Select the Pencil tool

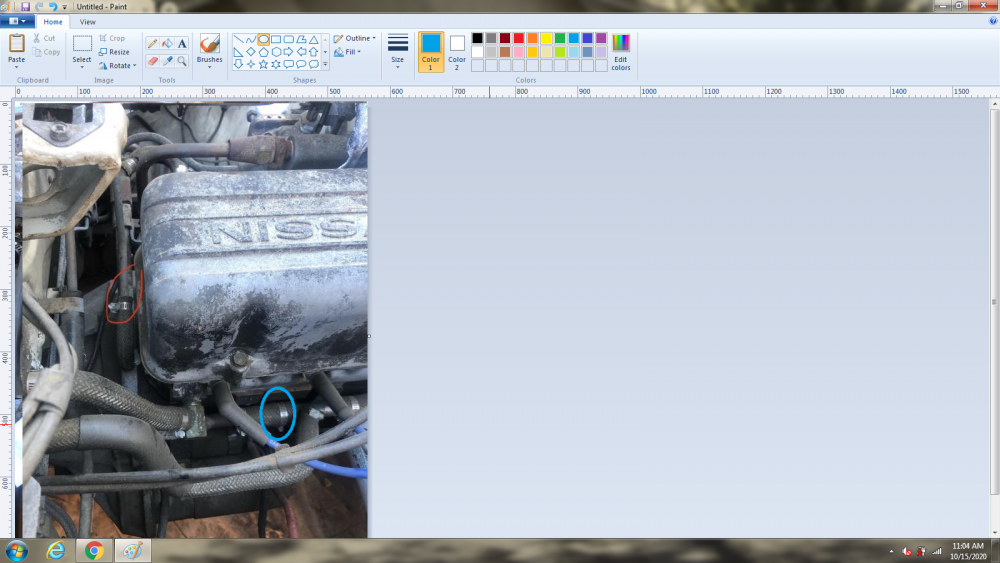coord(152,43)
